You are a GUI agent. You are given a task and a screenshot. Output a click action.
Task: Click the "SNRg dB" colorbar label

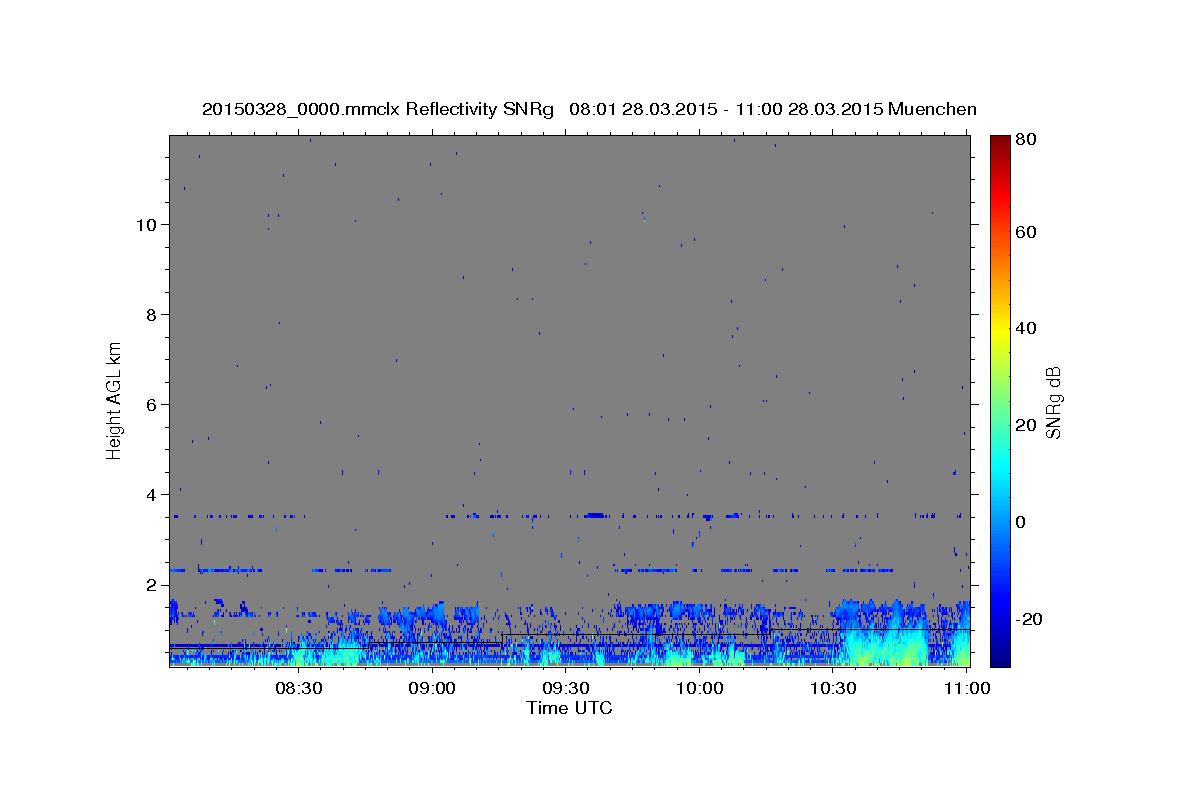[1053, 402]
